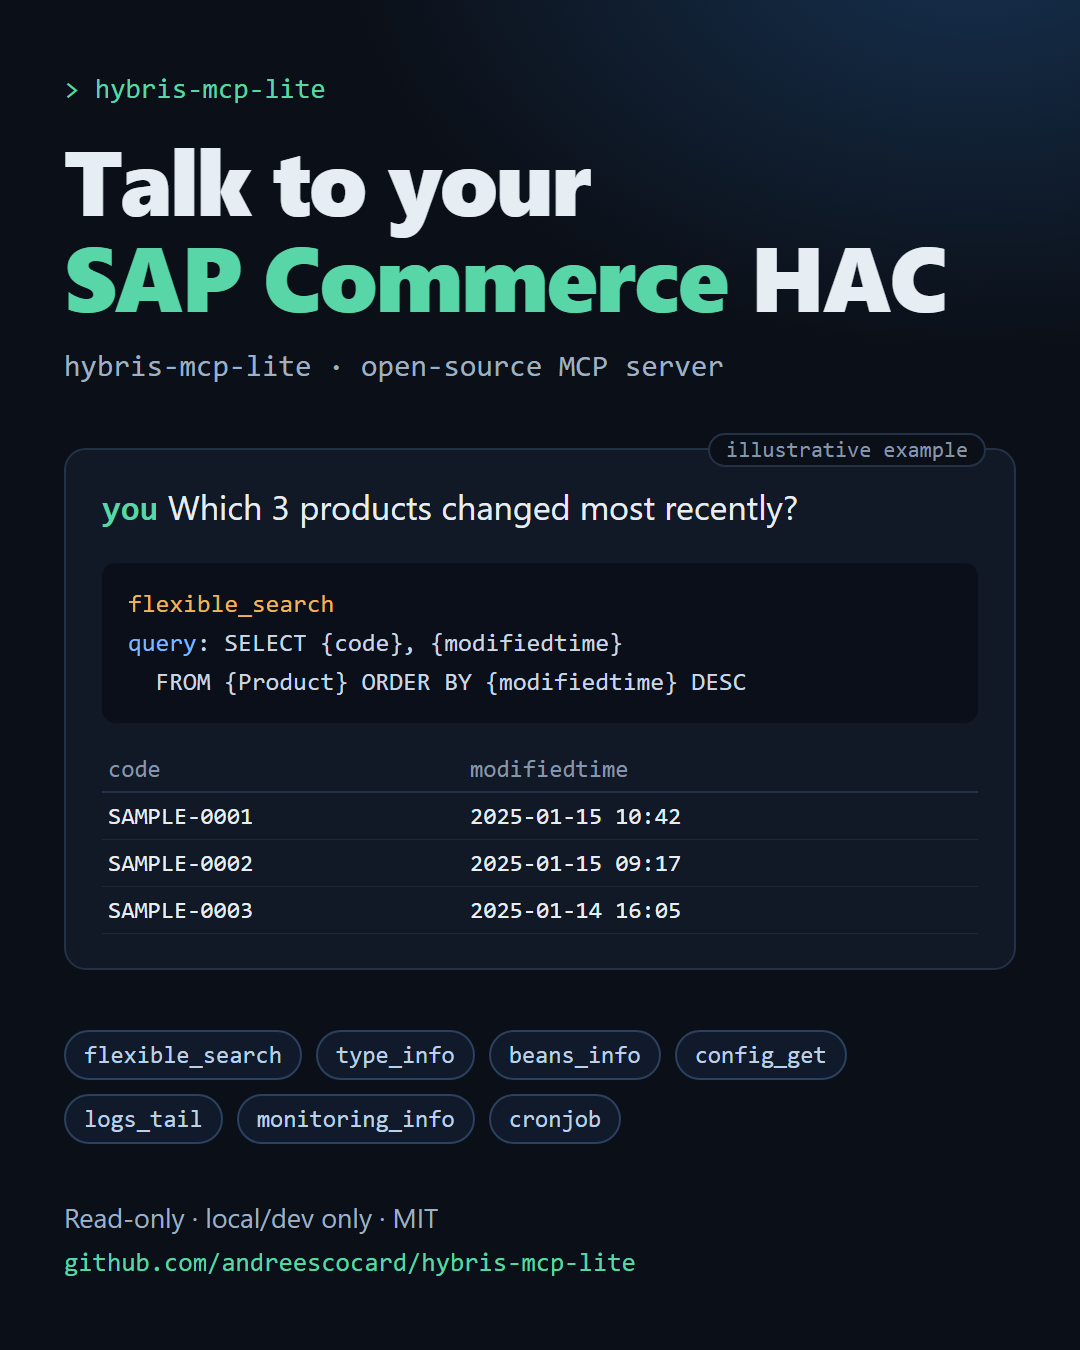The image size is (1080, 1350).
Task: Click the green 'SAP Commerce' heading text
Action: point(397,281)
